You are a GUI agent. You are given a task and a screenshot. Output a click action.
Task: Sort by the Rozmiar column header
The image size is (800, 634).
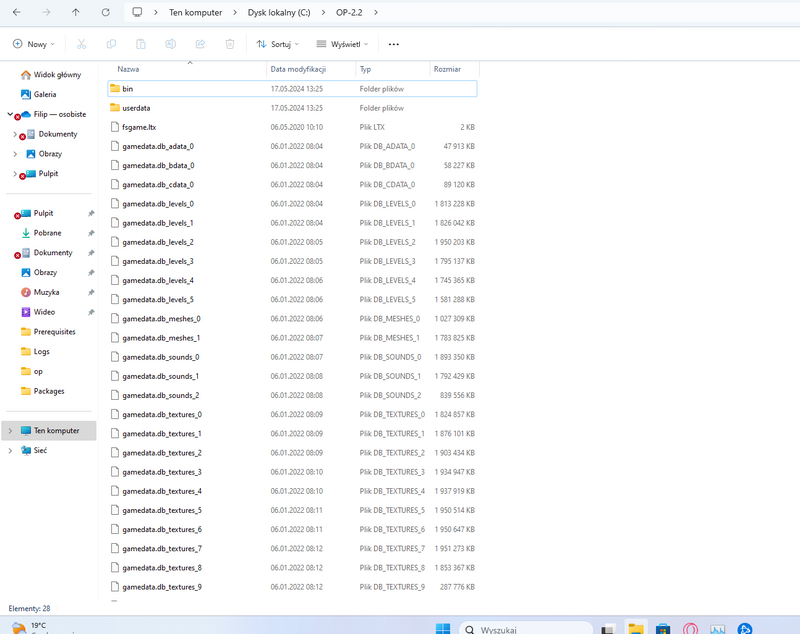447,69
